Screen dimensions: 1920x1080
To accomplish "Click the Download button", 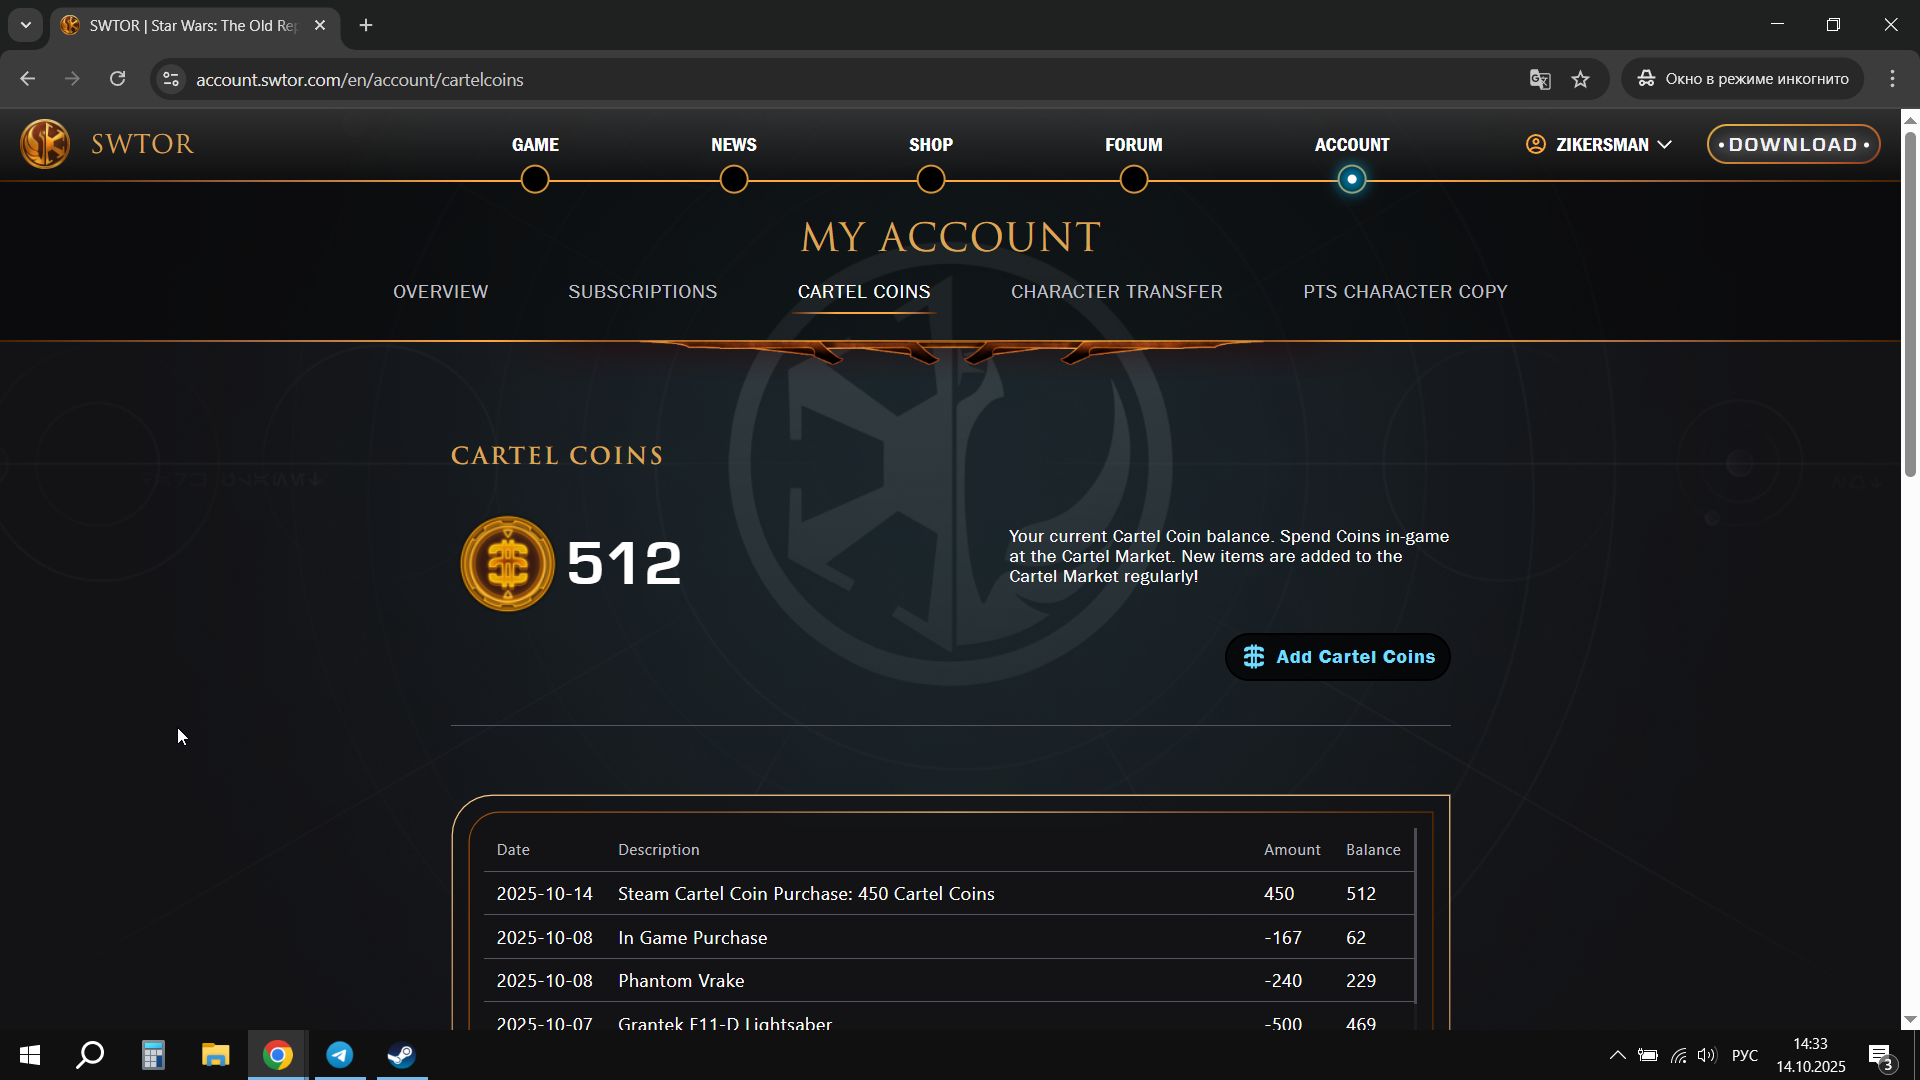I will pos(1793,145).
